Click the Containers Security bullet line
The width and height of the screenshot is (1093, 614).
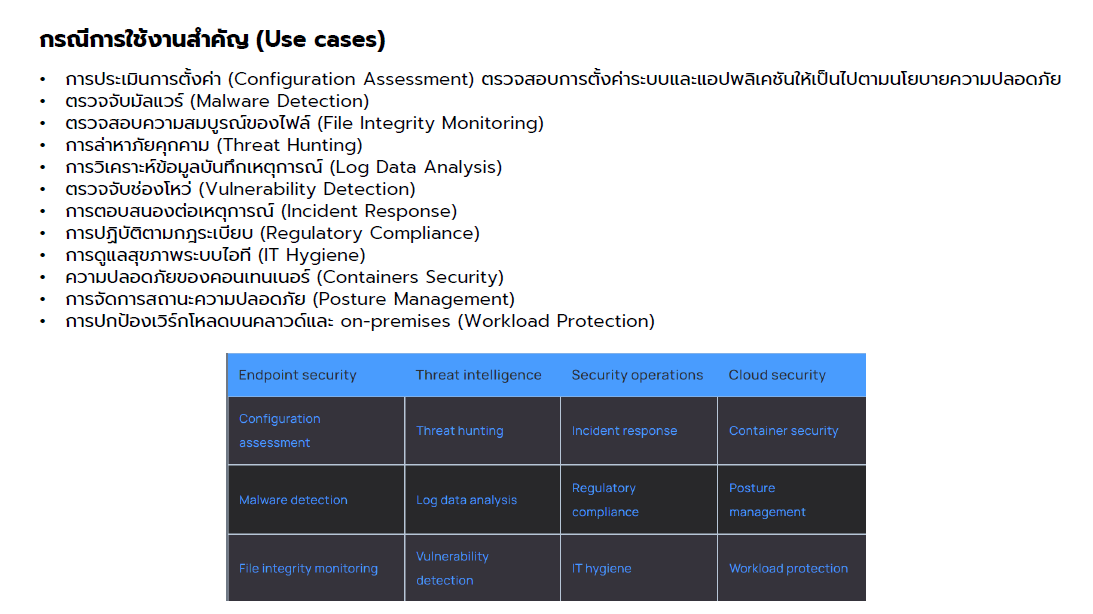284,277
